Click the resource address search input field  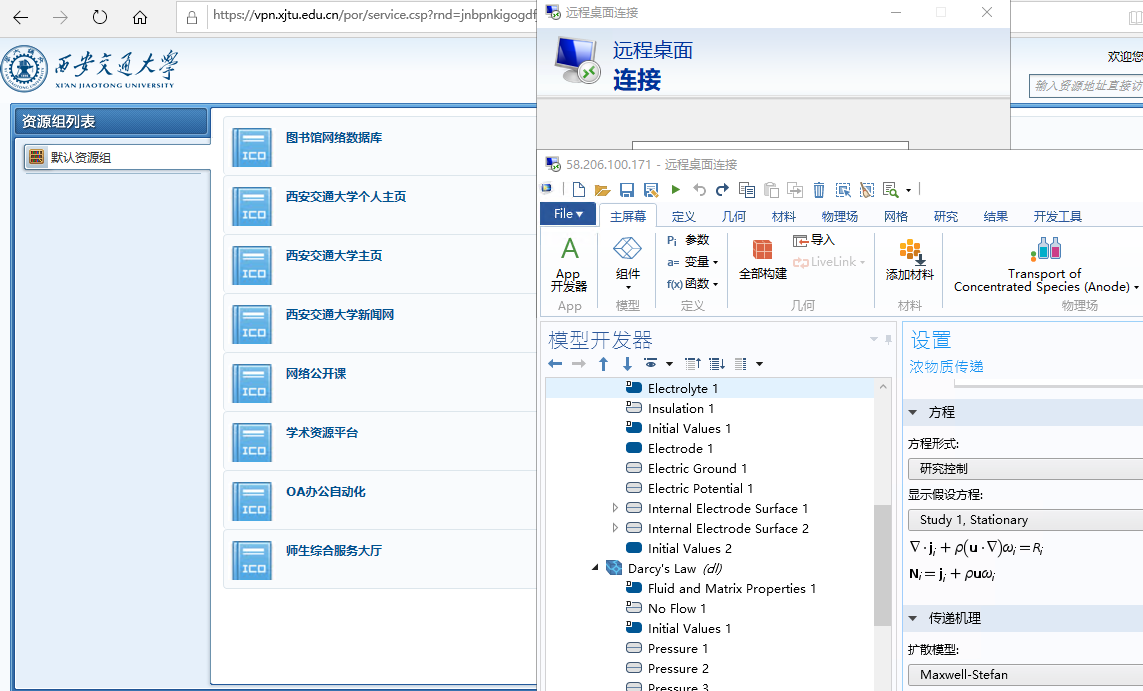[x=1086, y=86]
